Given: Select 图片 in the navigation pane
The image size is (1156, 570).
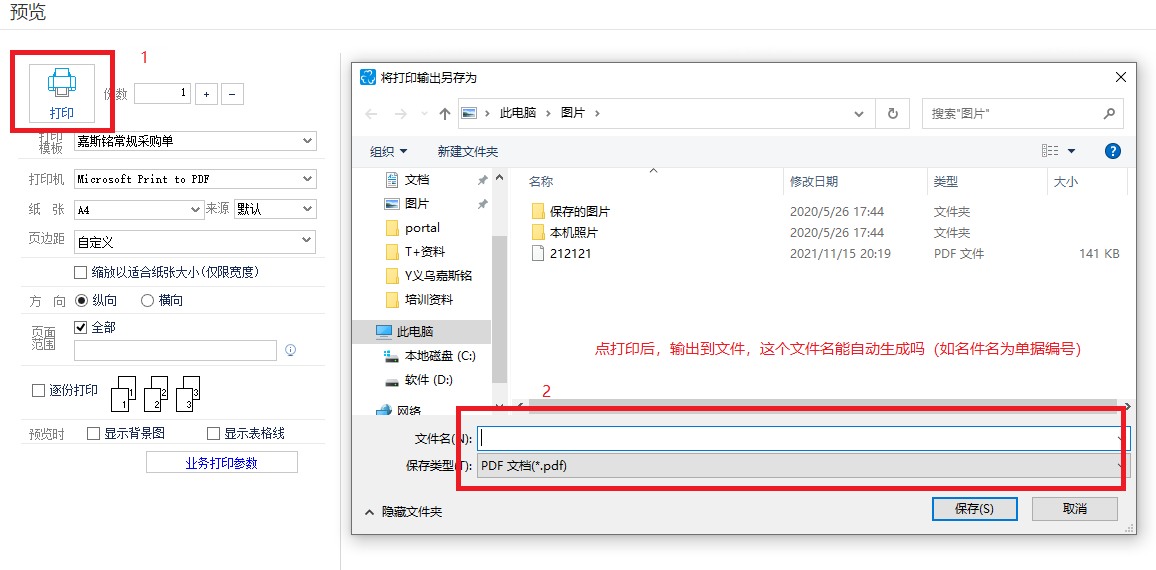Looking at the screenshot, I should (x=417, y=204).
